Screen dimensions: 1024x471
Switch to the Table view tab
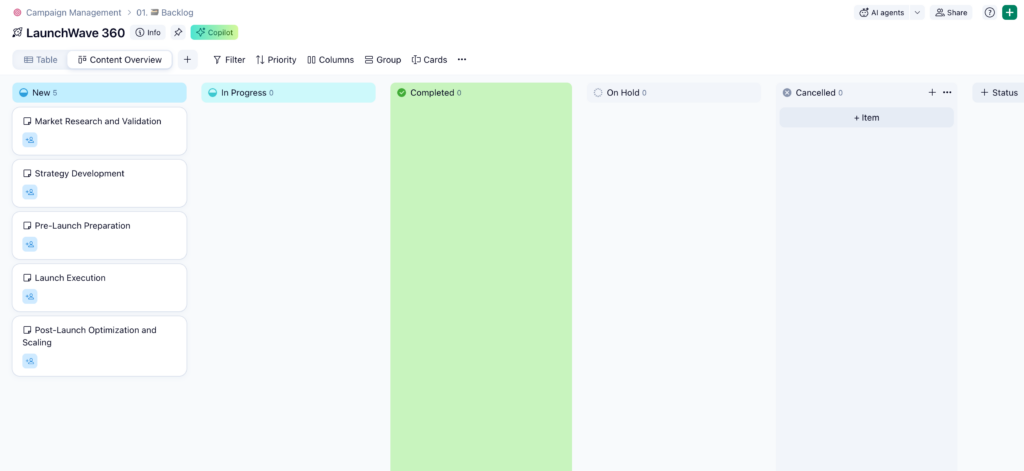41,60
